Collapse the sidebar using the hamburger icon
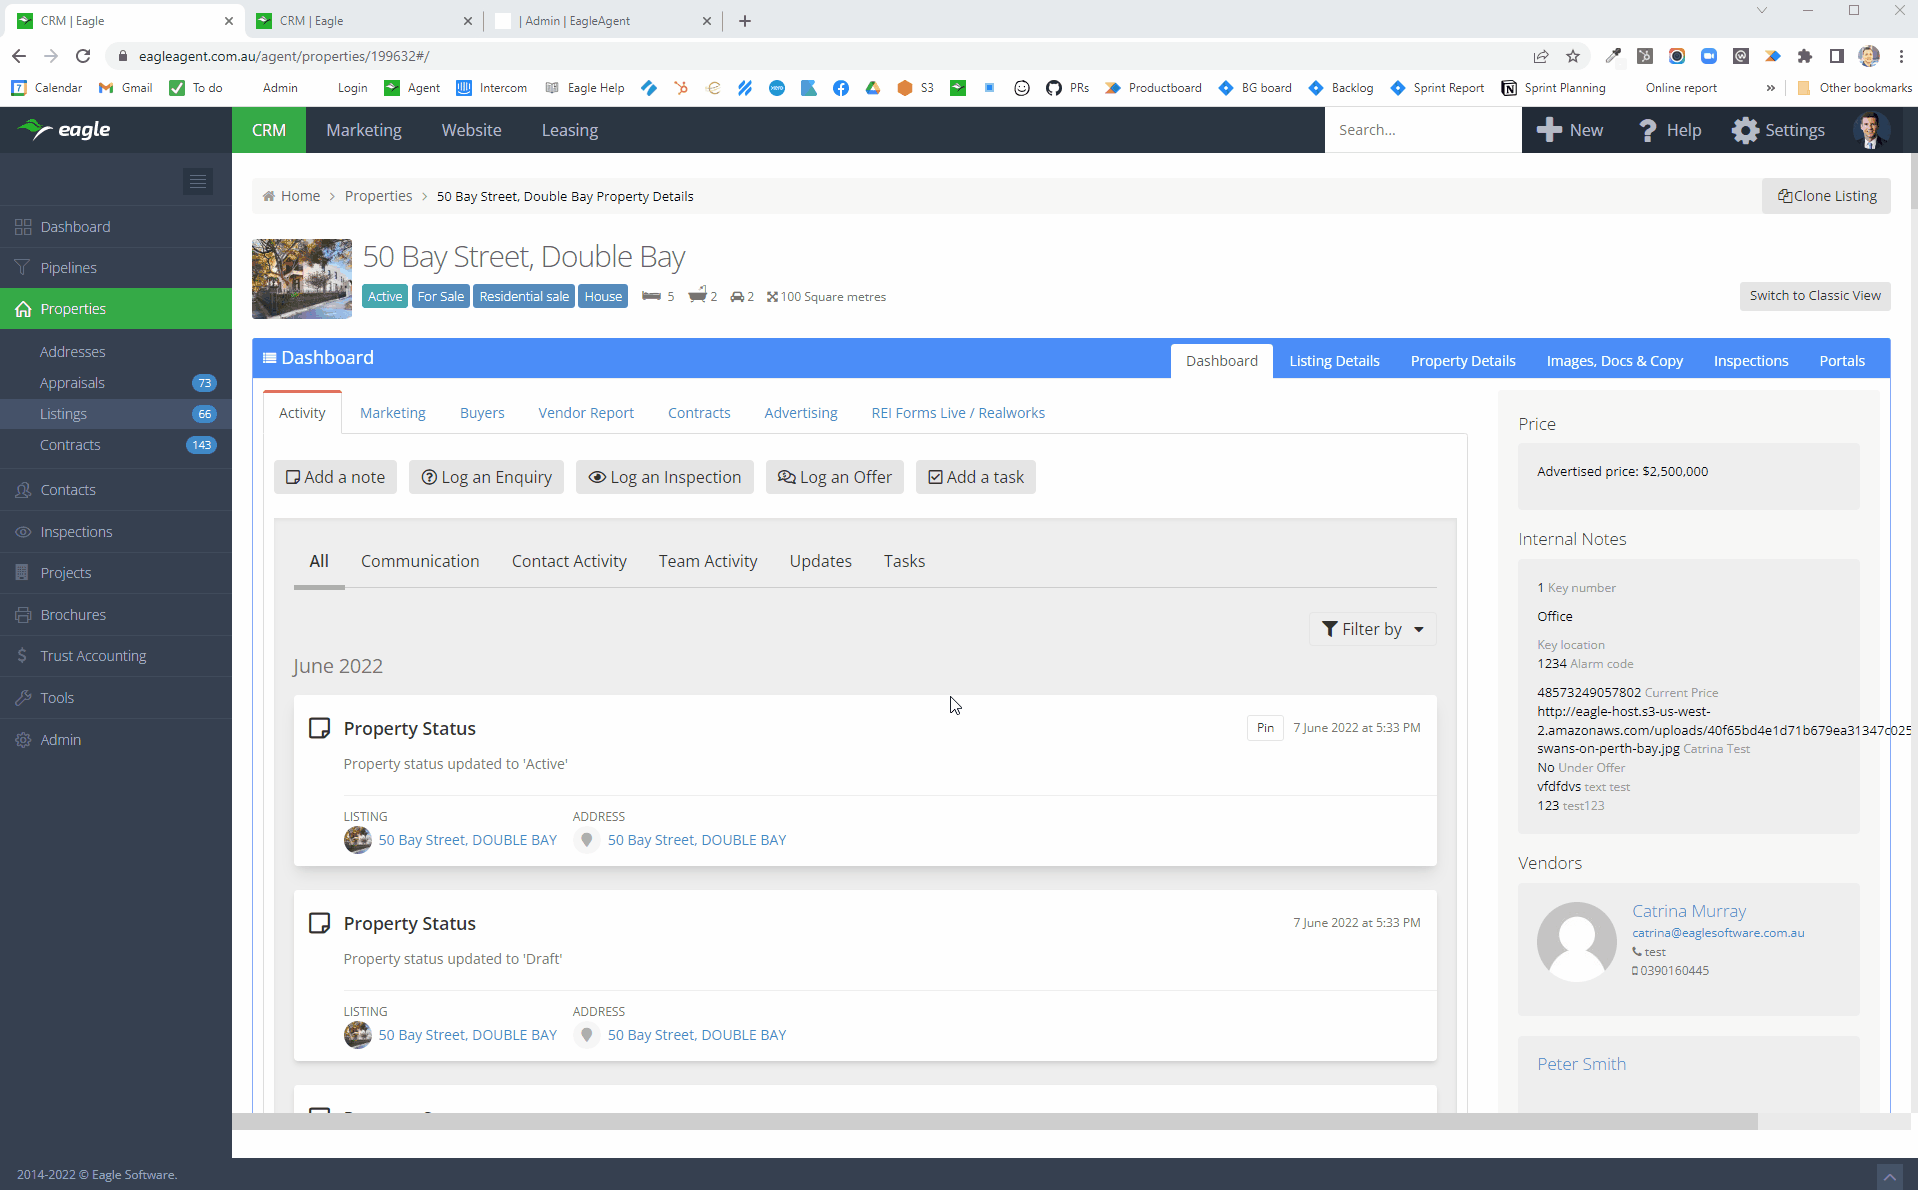 pyautogui.click(x=198, y=181)
